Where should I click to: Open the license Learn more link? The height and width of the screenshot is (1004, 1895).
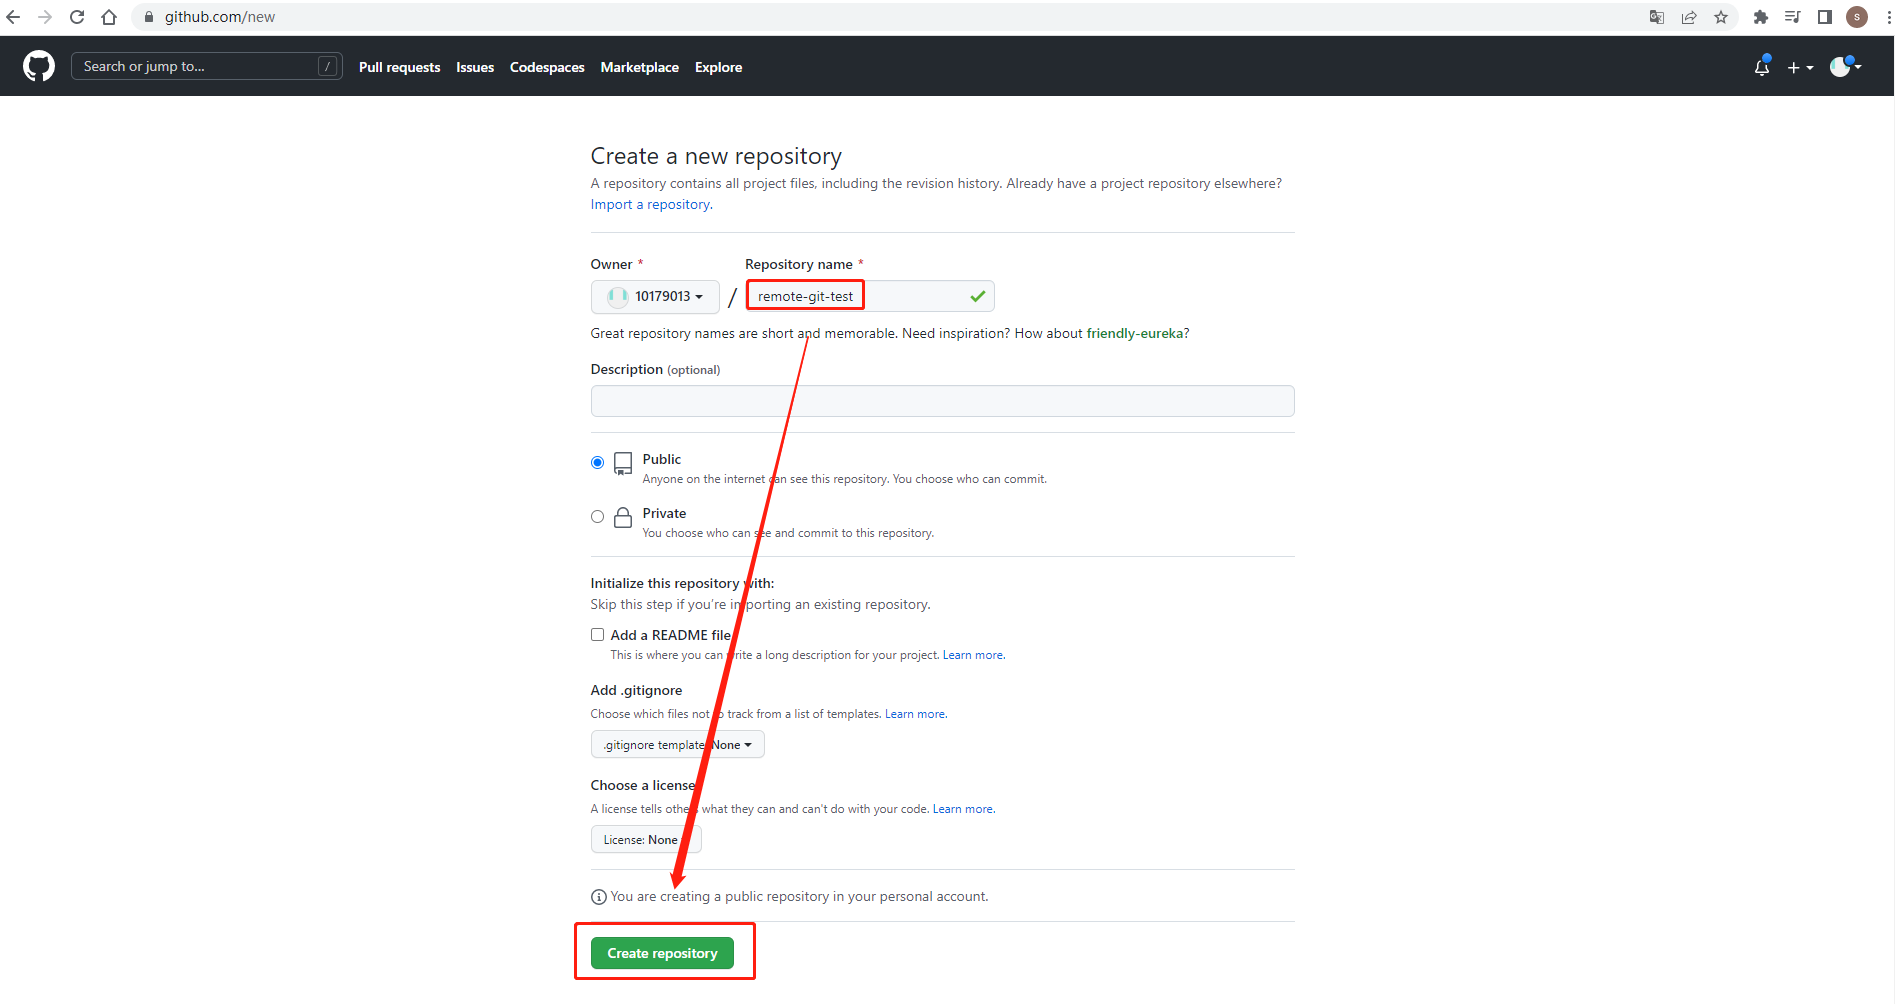(x=963, y=809)
